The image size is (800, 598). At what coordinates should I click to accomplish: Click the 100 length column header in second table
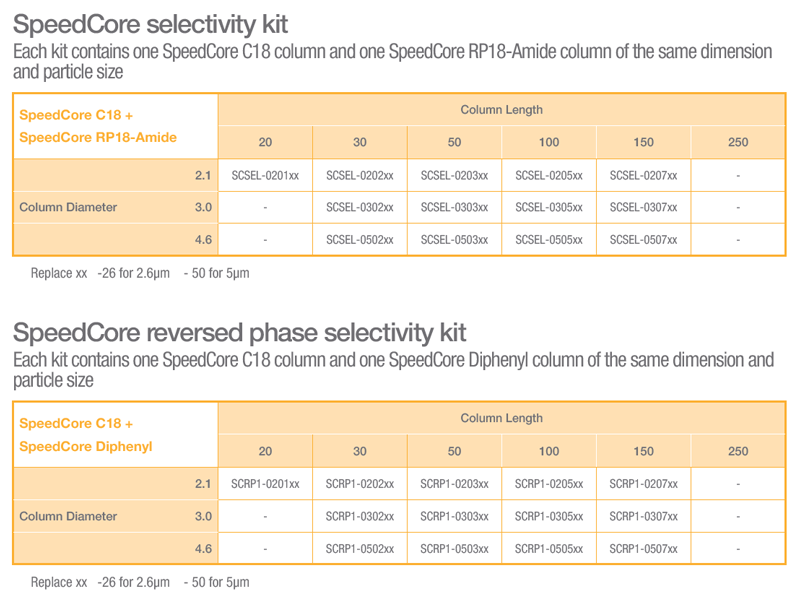[548, 451]
